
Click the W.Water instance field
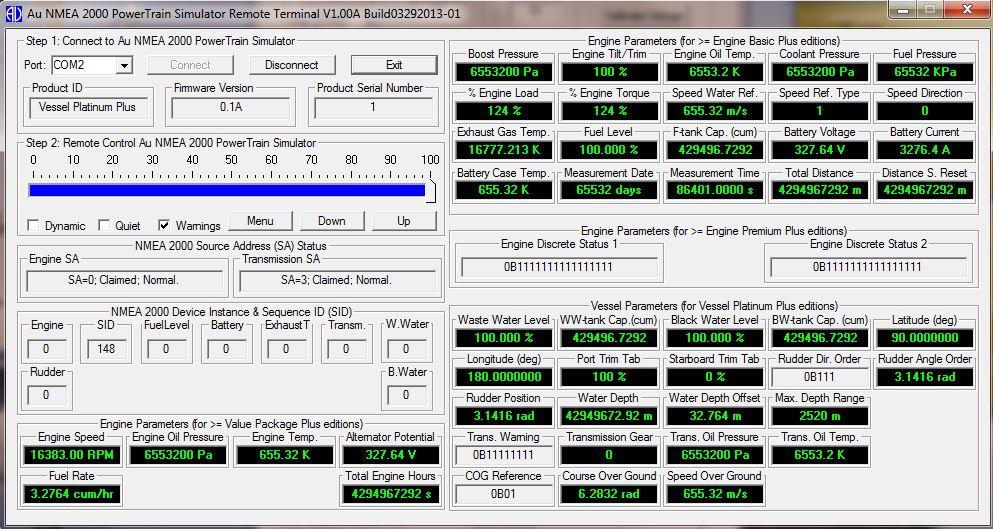pos(406,348)
